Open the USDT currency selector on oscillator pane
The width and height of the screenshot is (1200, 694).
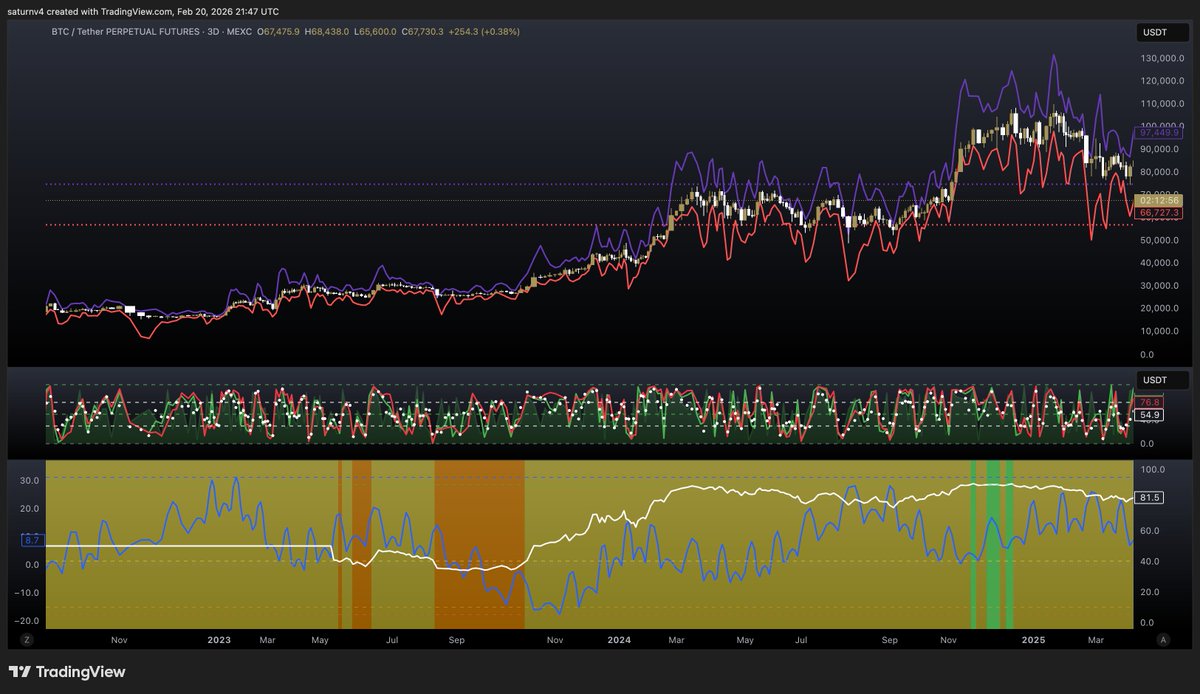(x=1163, y=381)
